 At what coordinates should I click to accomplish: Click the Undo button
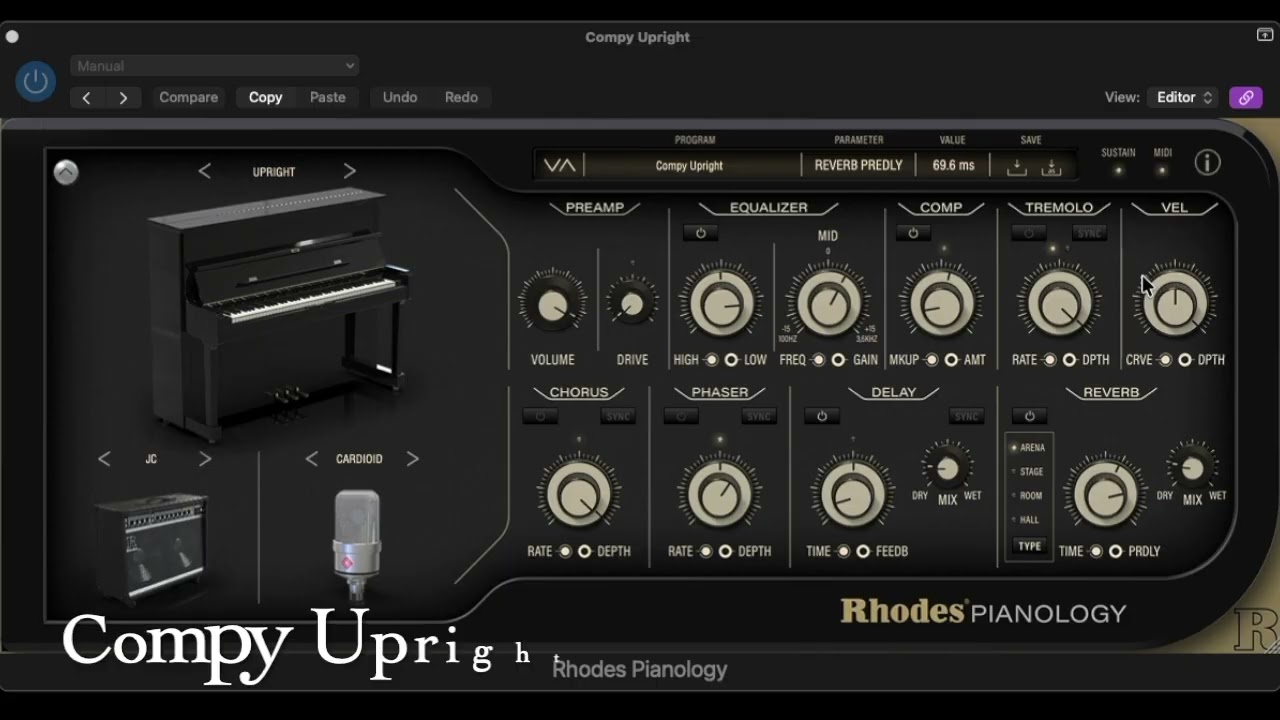click(400, 97)
